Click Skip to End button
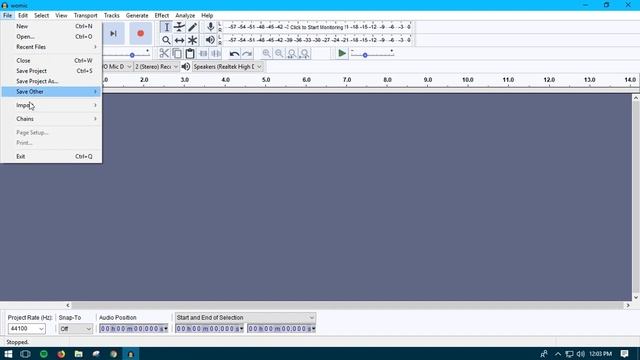 tap(113, 33)
